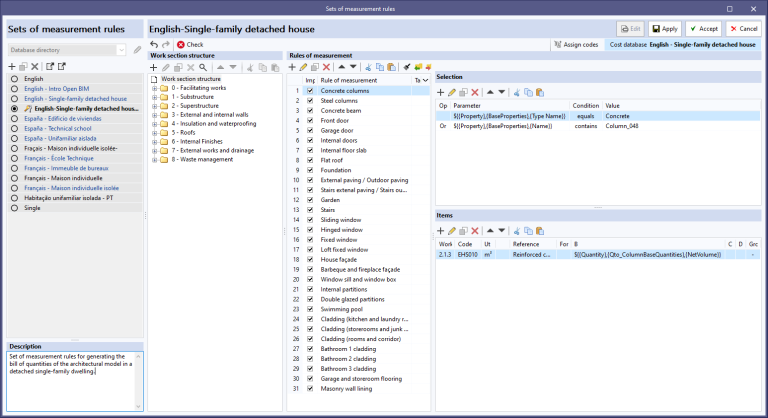768x418 pixels.
Task: Select the Column_048 selection condition row
Action: [x=598, y=126]
